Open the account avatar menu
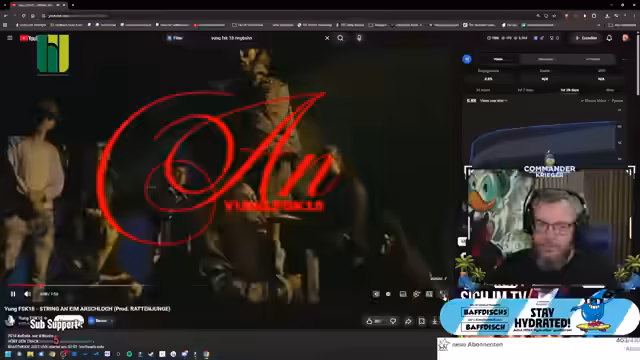This screenshot has height=360, width=640. point(625,38)
